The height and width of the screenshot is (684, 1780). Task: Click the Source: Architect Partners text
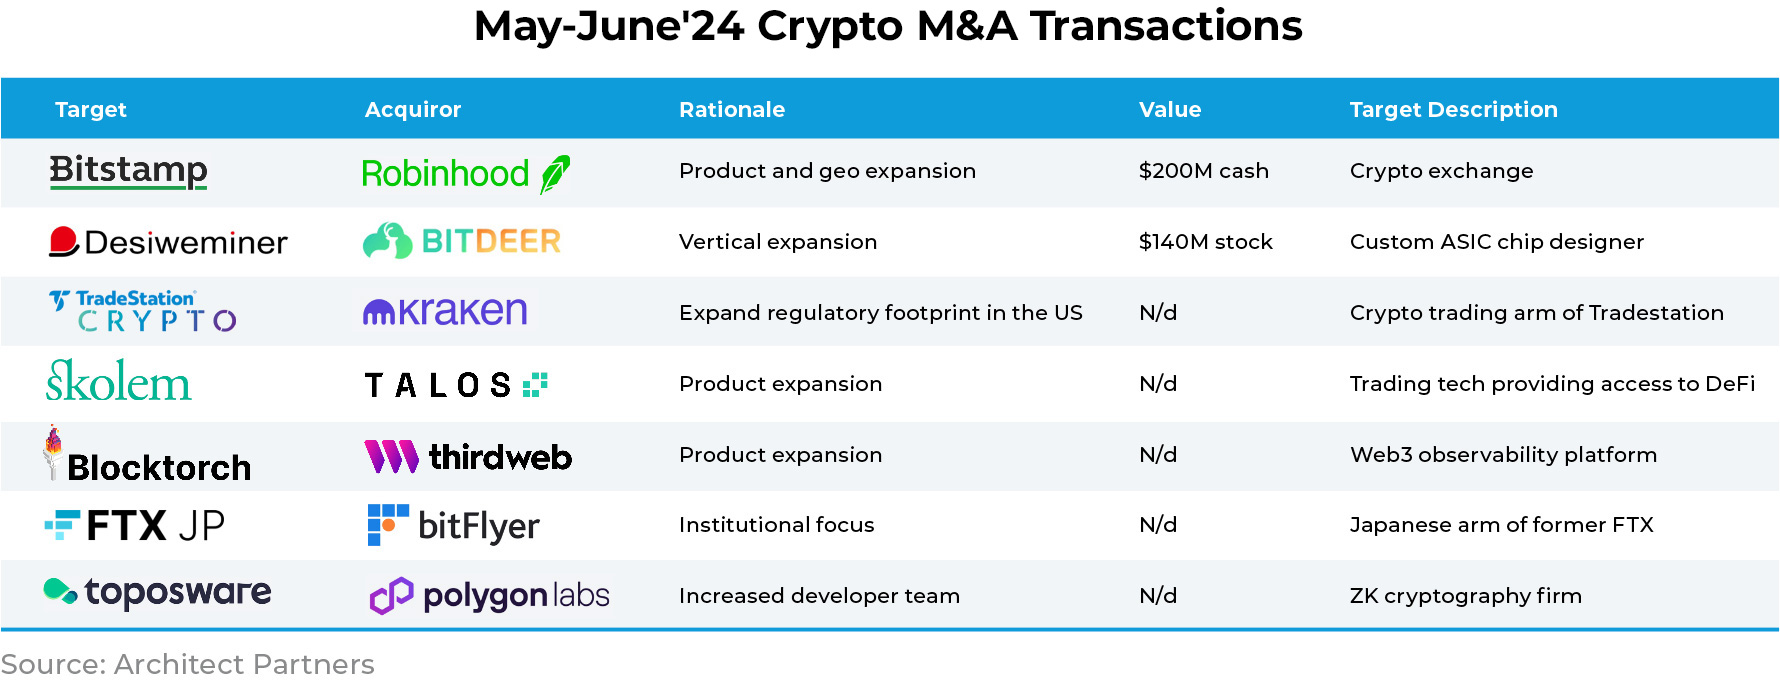pos(188,664)
